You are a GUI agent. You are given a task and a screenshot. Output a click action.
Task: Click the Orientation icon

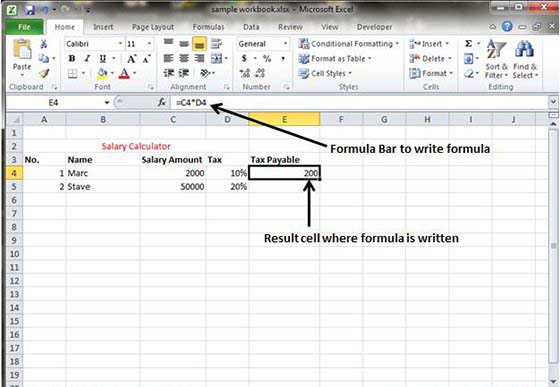pyautogui.click(x=205, y=73)
